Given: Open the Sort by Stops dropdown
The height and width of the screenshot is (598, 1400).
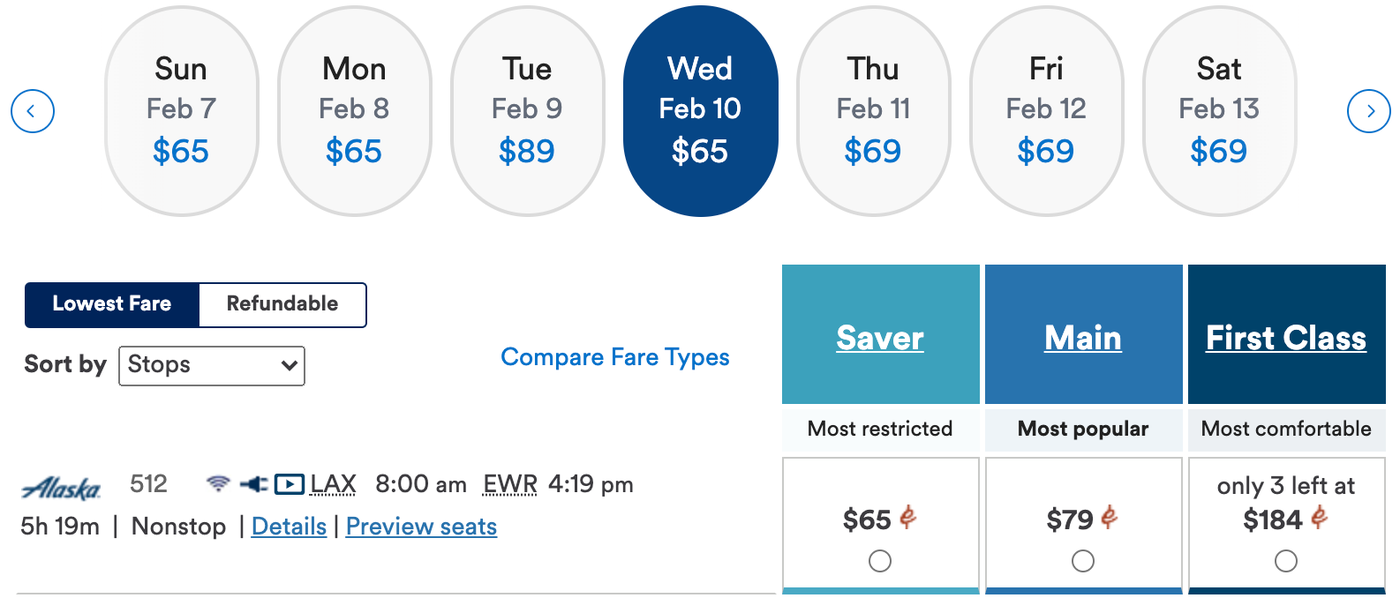Looking at the screenshot, I should 211,365.
